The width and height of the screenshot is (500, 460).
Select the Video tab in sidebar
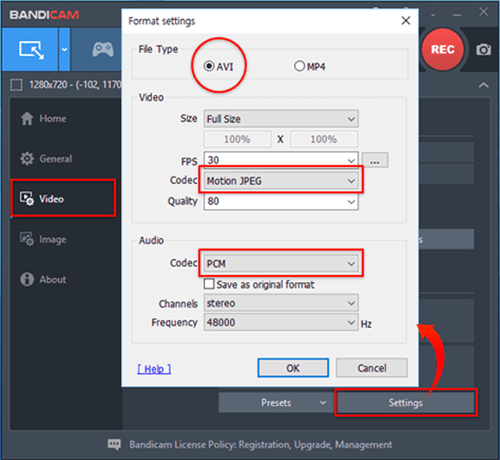pyautogui.click(x=63, y=198)
